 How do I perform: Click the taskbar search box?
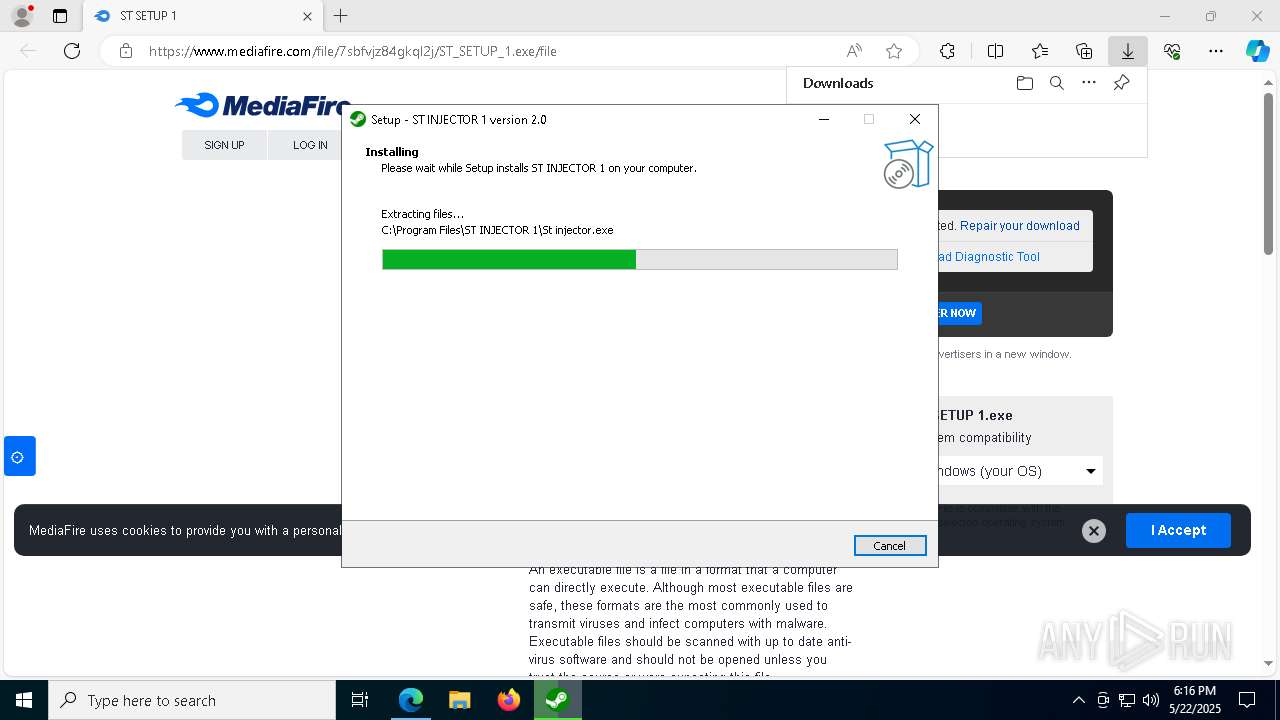click(192, 700)
